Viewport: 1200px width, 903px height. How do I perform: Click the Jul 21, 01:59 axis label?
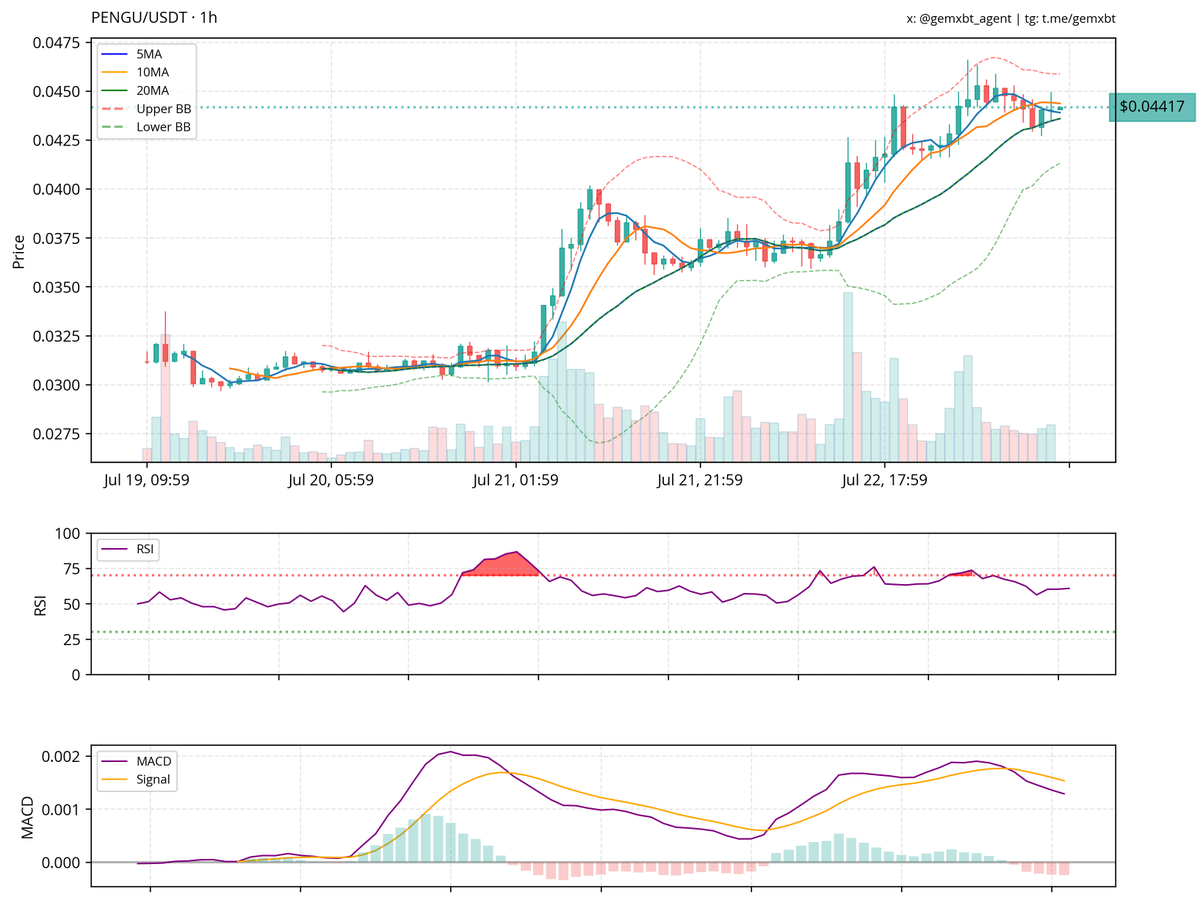point(516,480)
